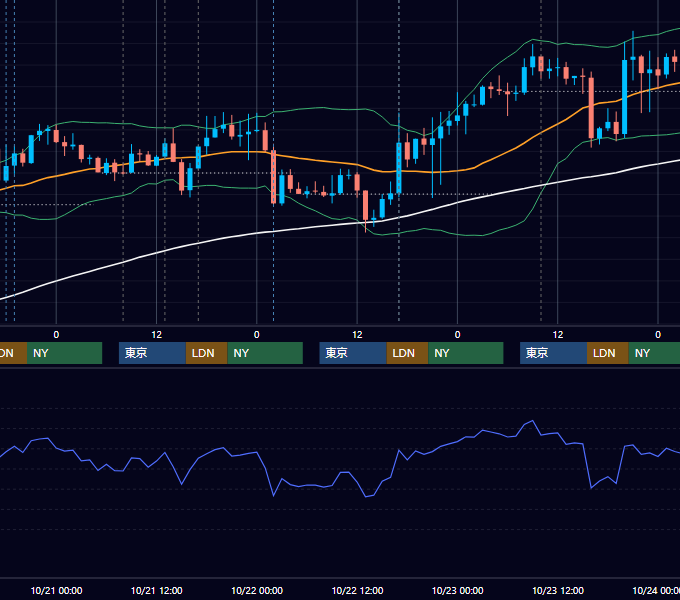Select the NY session block starting 10/22 evening
This screenshot has height=600, width=680.
(466, 353)
